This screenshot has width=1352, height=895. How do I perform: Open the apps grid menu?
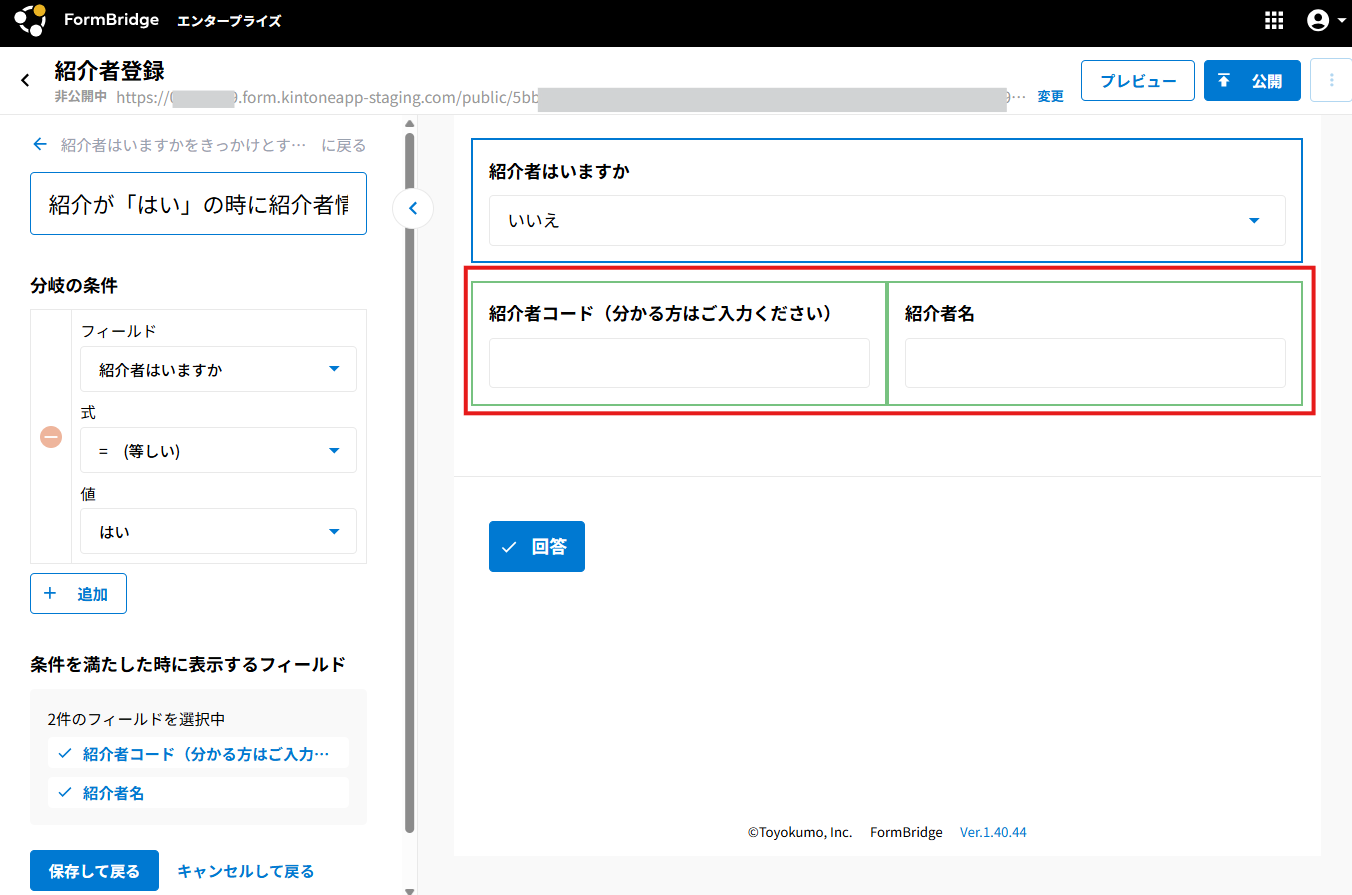pyautogui.click(x=1274, y=20)
